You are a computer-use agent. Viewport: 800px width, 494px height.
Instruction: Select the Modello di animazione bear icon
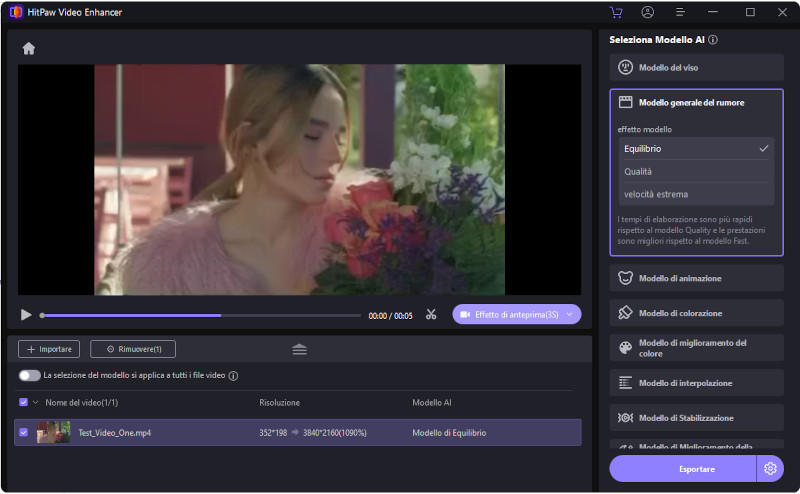[625, 278]
